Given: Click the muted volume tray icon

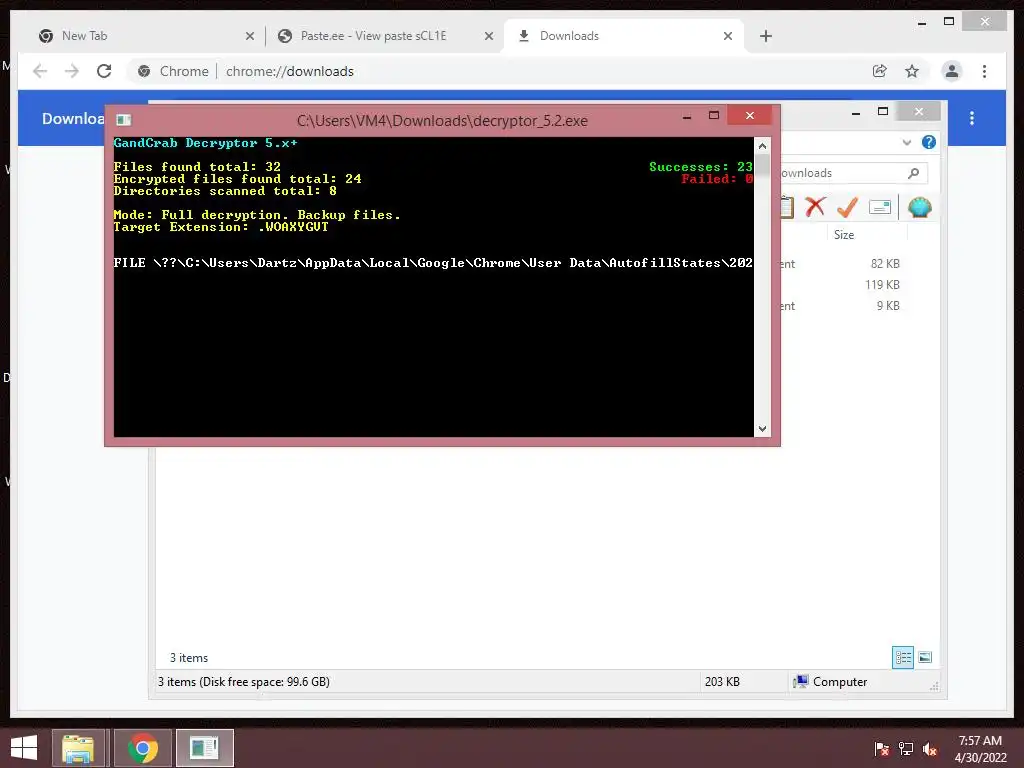Looking at the screenshot, I should [x=930, y=749].
